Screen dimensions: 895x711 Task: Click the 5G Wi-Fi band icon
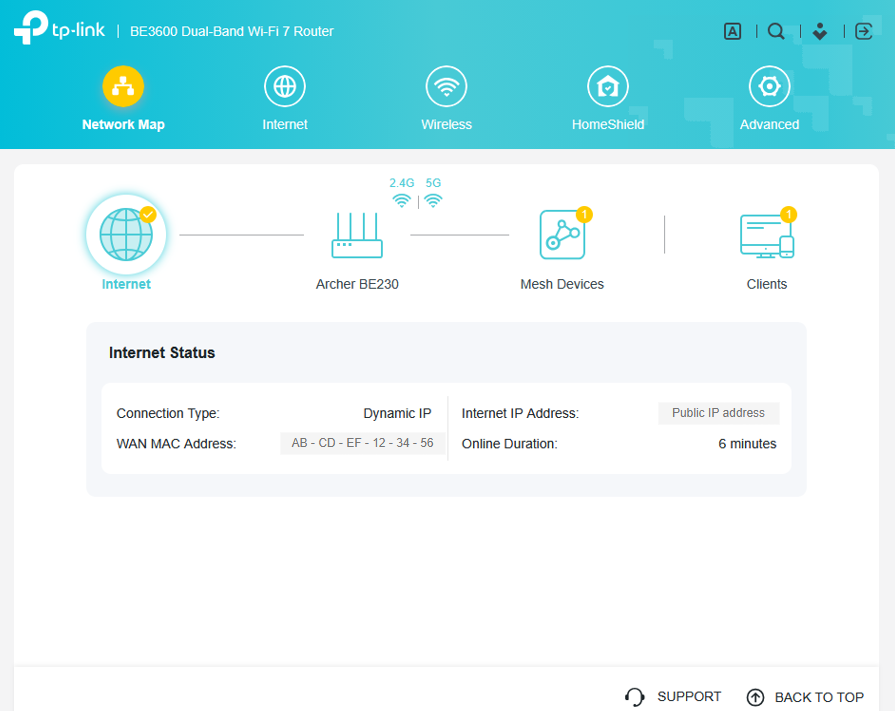(x=433, y=201)
